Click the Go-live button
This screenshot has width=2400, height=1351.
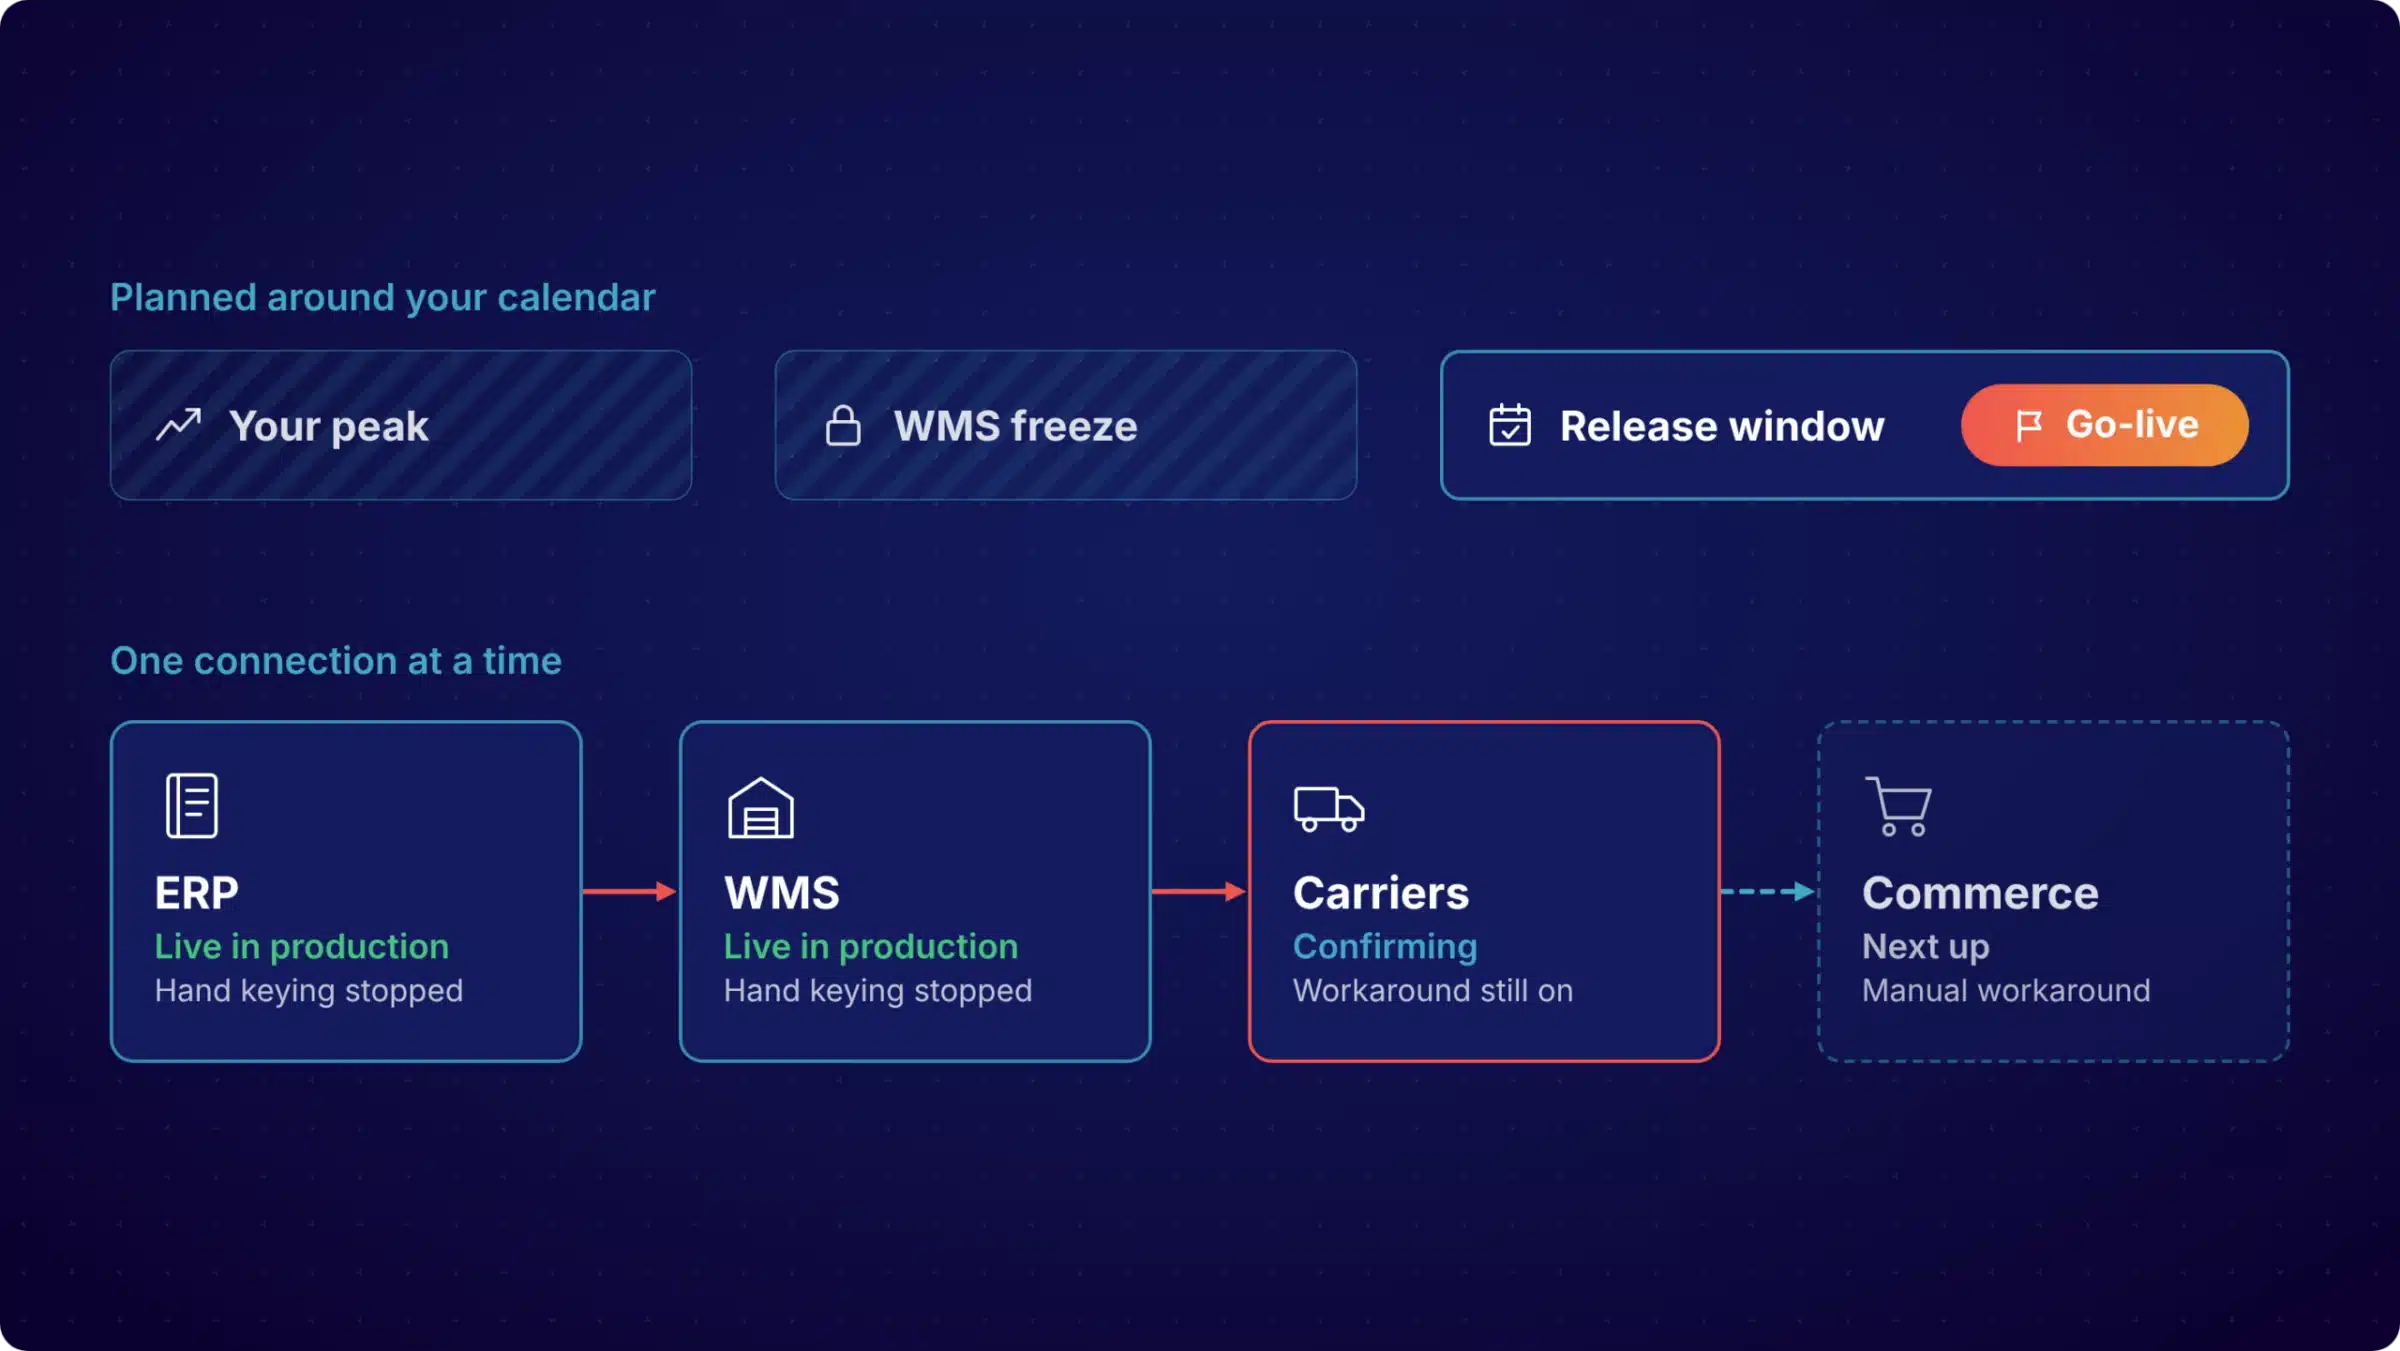(2105, 425)
